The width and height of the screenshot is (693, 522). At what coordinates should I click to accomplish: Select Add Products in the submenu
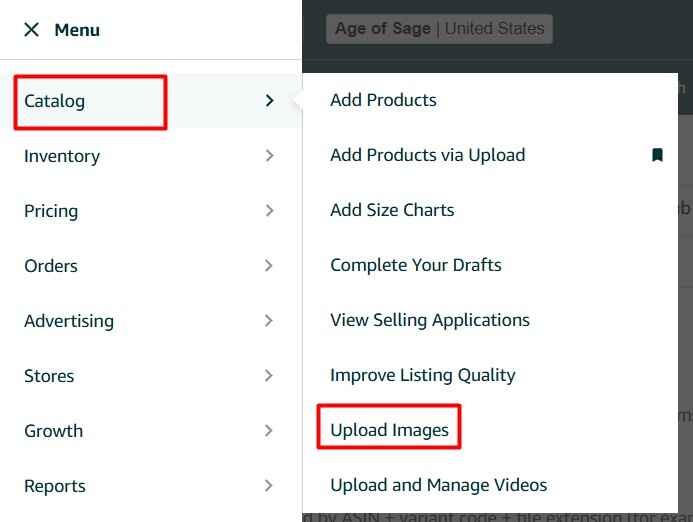coord(383,100)
